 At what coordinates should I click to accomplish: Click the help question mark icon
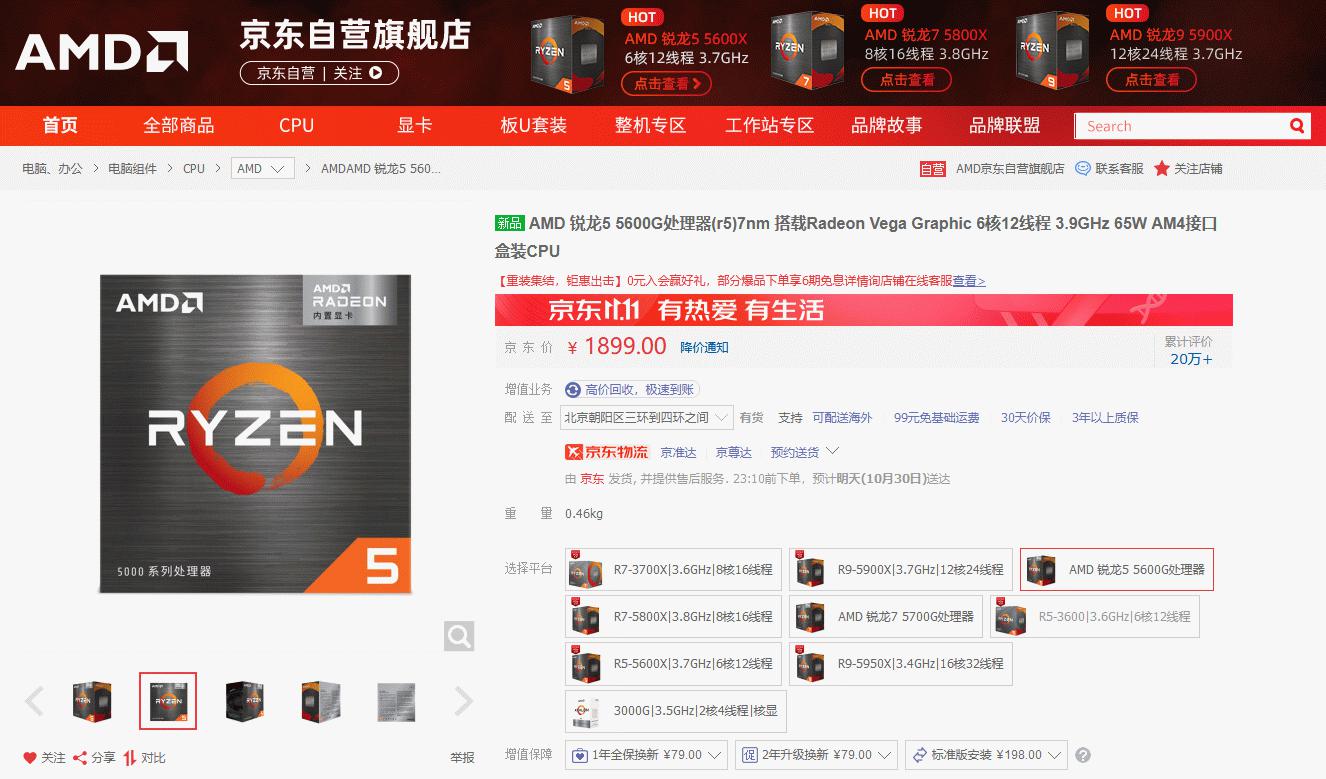pos(1082,755)
